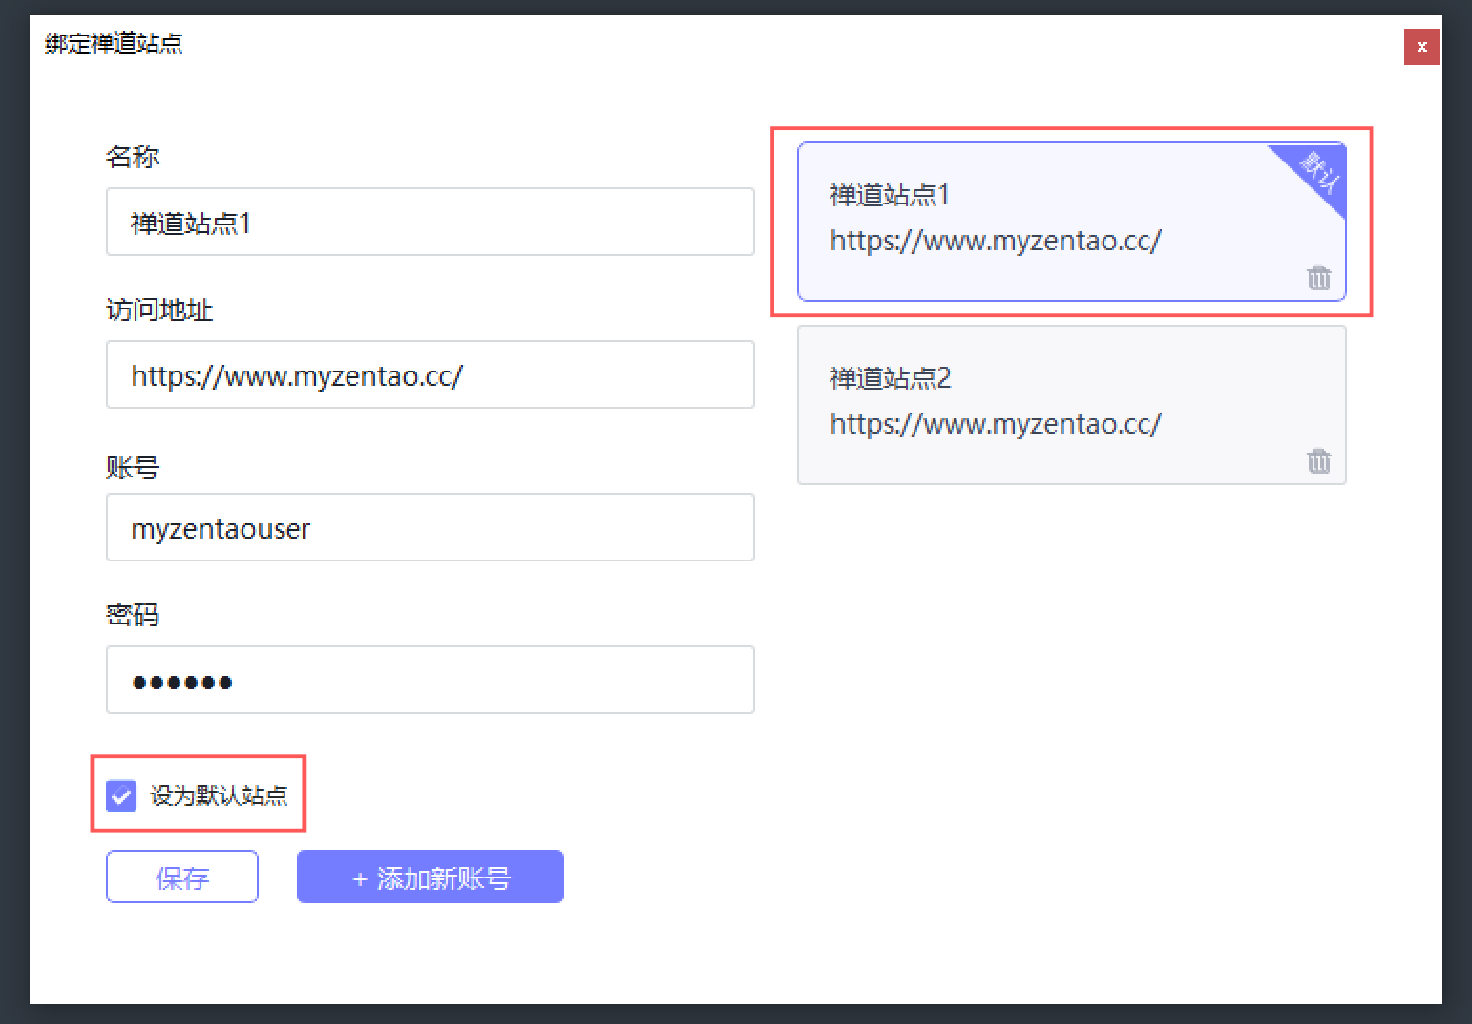This screenshot has height=1024, width=1472.
Task: Focus the 访问地址 input field
Action: [x=430, y=375]
